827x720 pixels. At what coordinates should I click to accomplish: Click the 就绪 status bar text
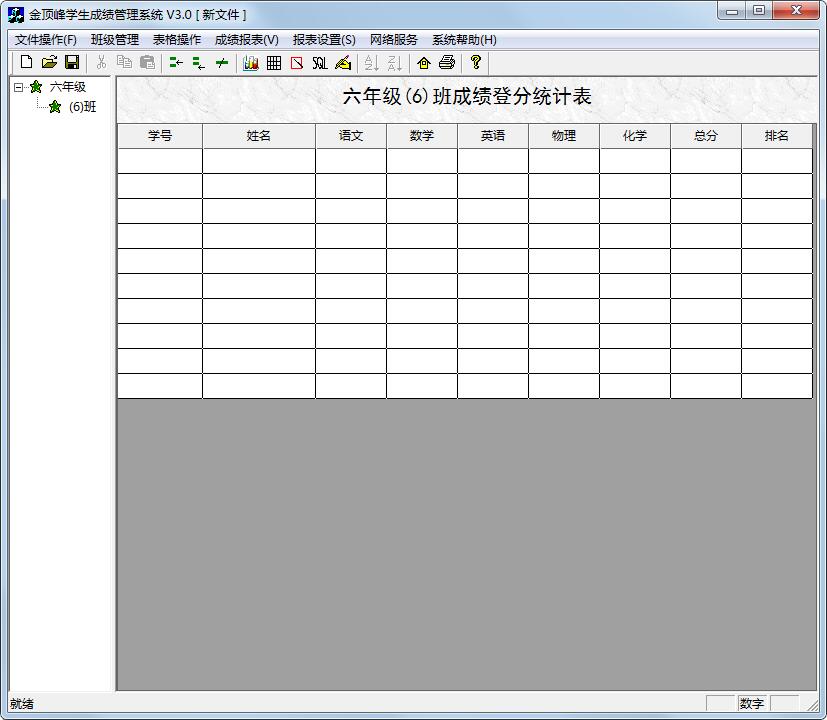22,704
